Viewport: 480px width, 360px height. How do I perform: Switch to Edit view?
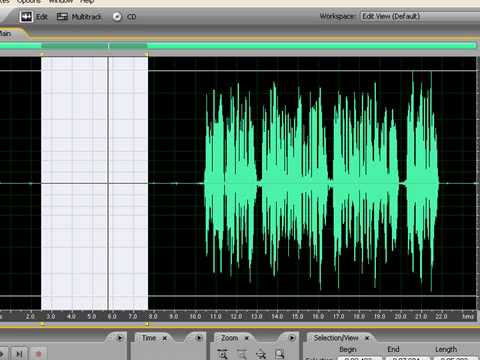tap(34, 17)
